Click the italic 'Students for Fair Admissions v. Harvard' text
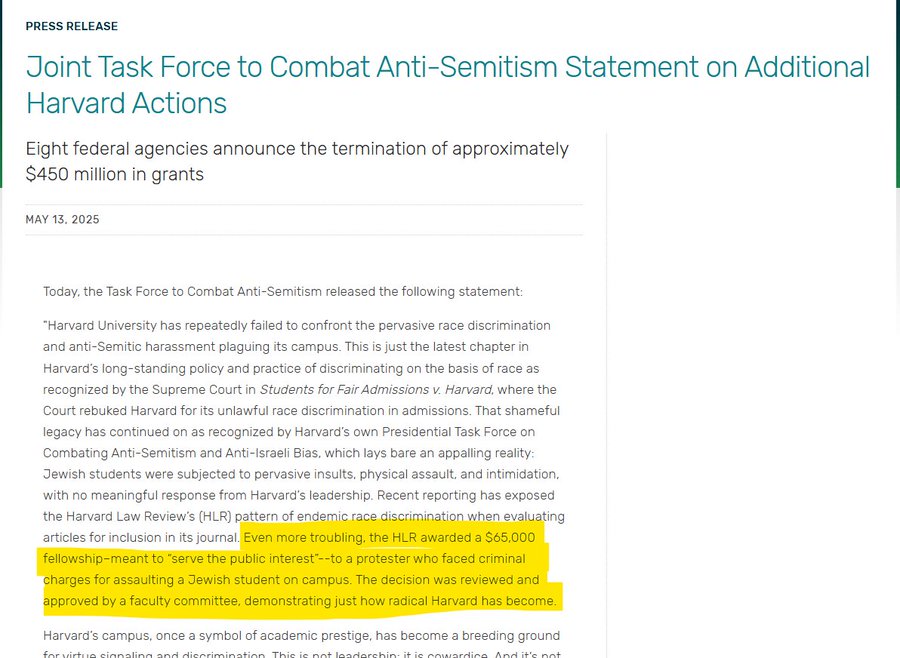Image resolution: width=900 pixels, height=658 pixels. click(x=376, y=389)
